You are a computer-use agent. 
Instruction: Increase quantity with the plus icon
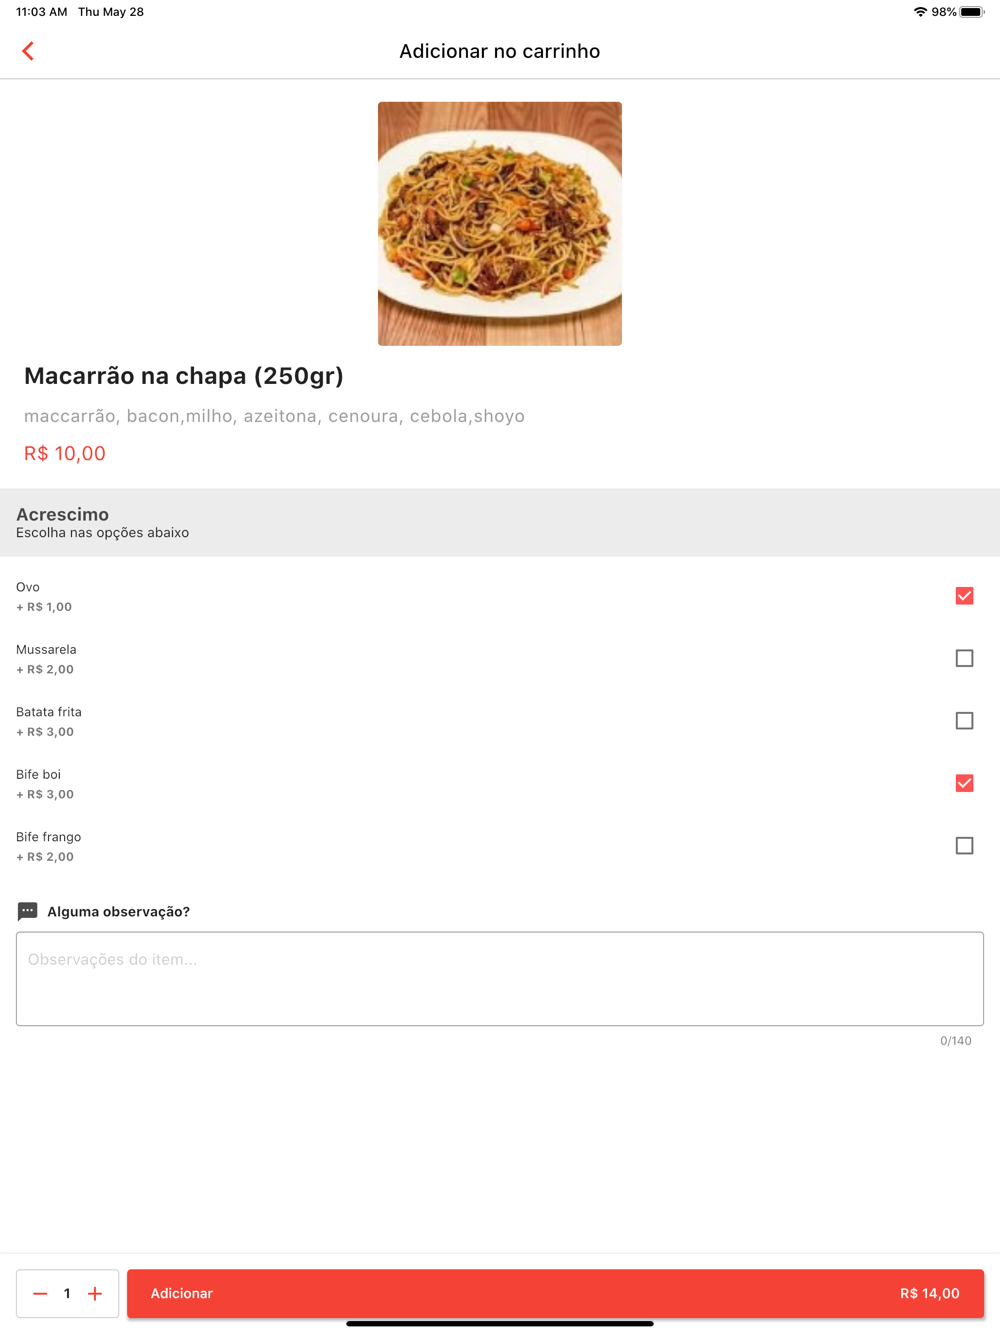click(x=95, y=1293)
